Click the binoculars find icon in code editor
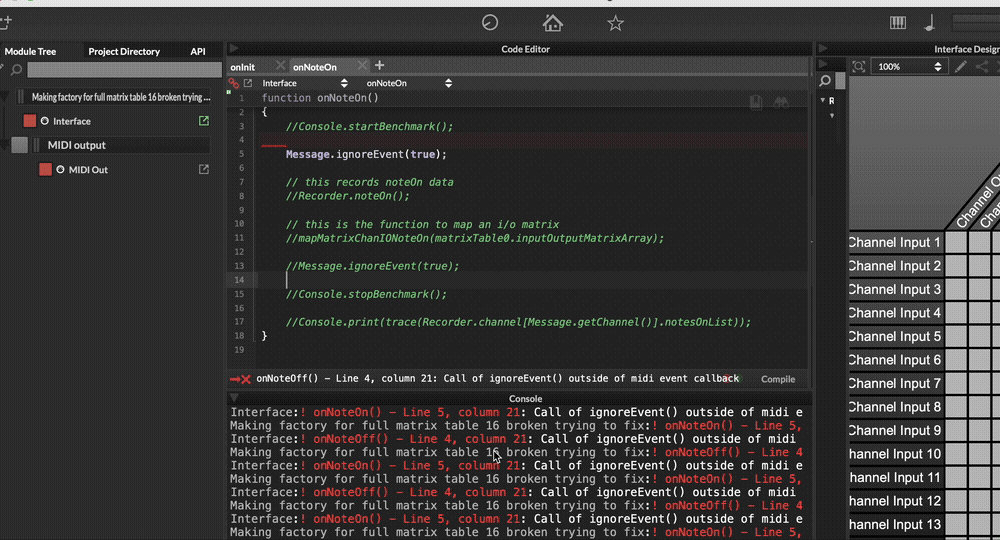 pyautogui.click(x=781, y=103)
